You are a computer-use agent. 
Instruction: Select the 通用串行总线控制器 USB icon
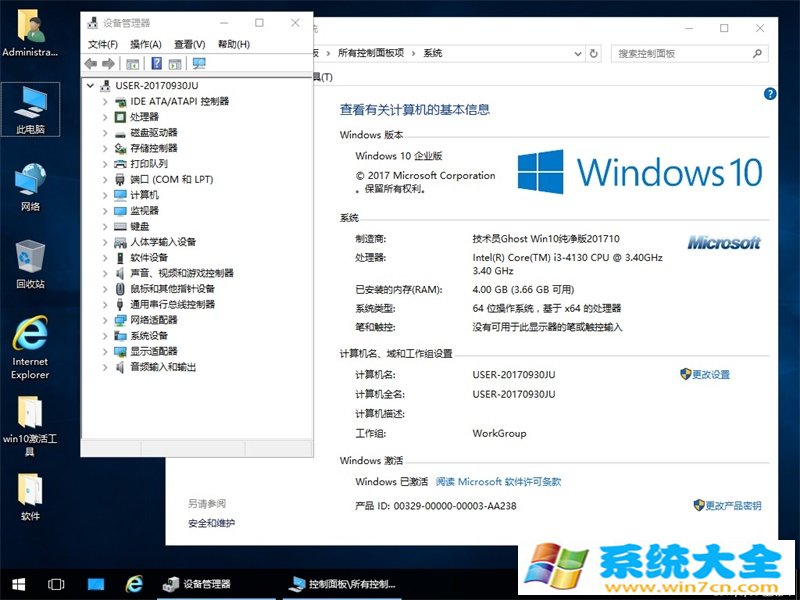pos(120,305)
